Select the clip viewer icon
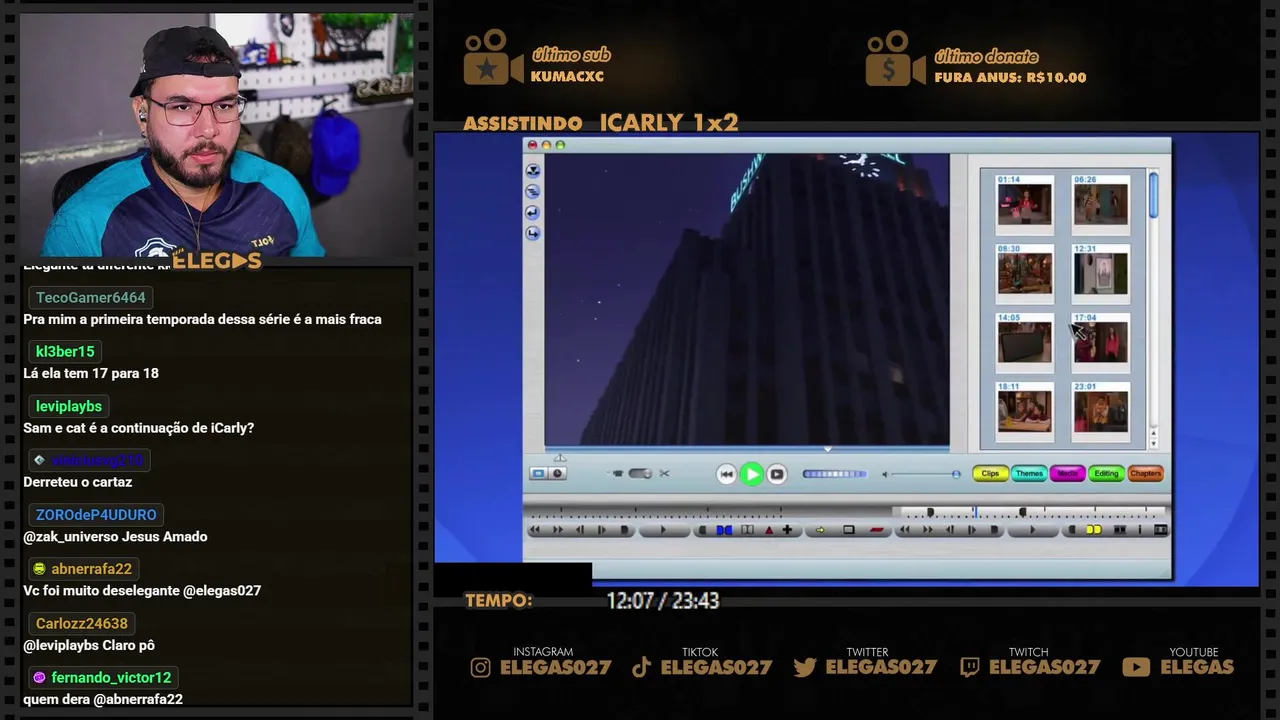 point(538,473)
